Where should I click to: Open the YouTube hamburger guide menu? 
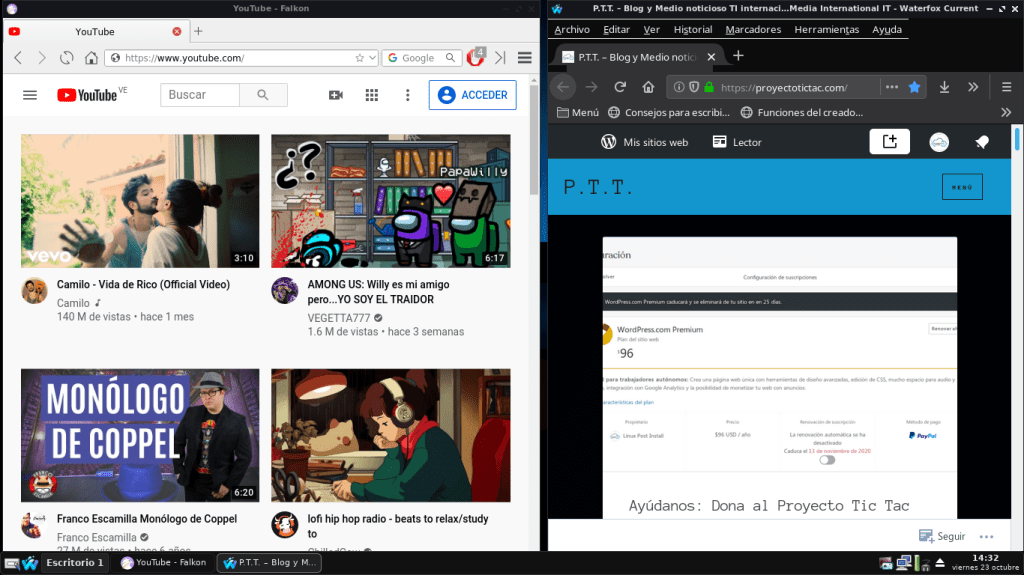[x=30, y=95]
